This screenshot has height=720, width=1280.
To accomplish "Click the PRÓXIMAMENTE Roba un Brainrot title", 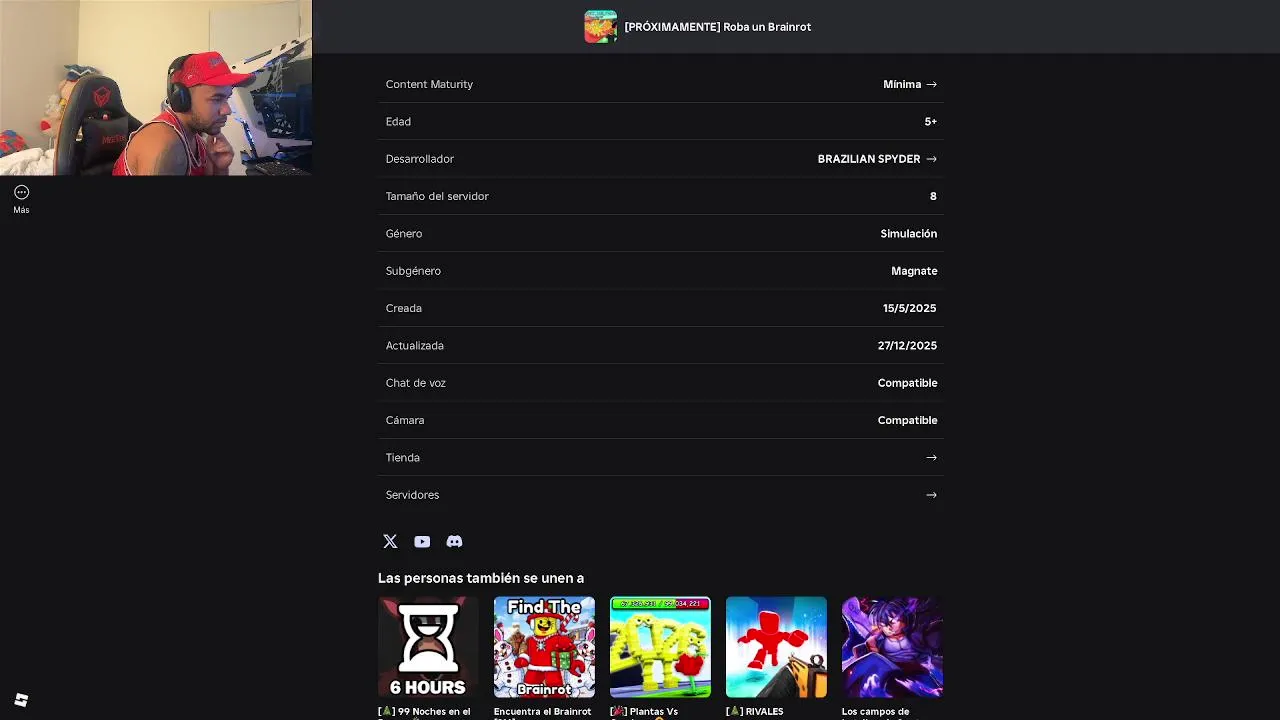I will point(718,27).
